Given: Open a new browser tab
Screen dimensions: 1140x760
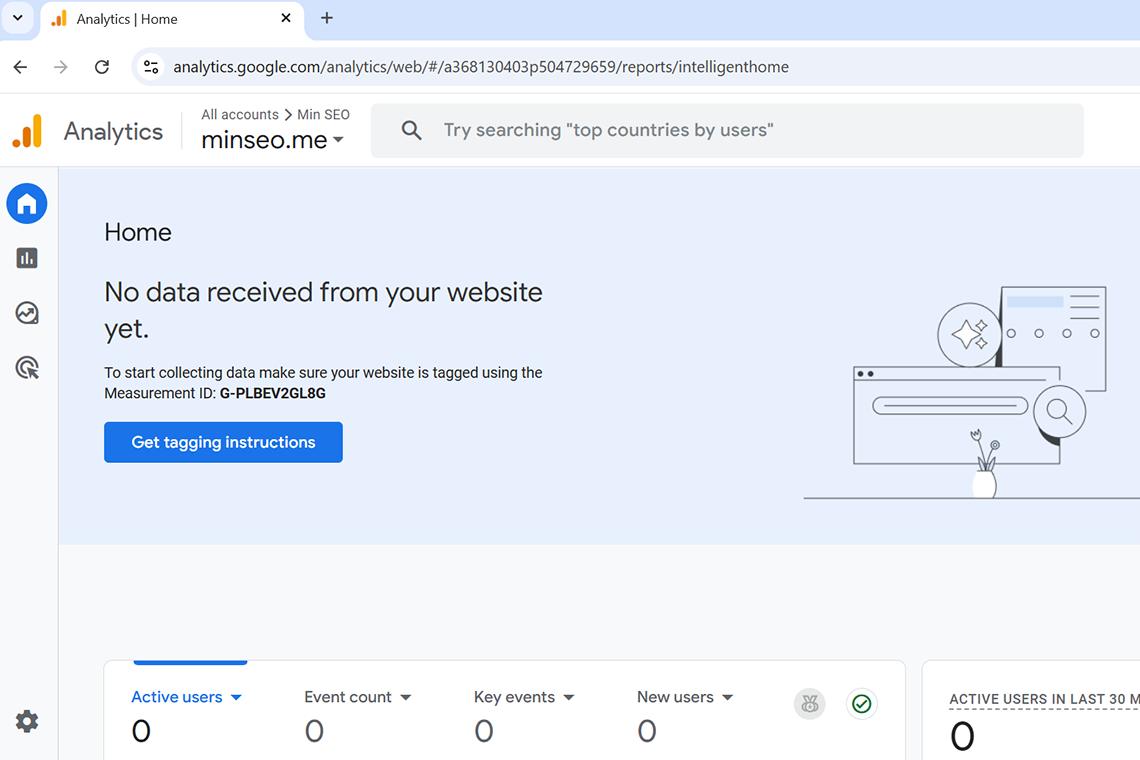Looking at the screenshot, I should point(327,18).
